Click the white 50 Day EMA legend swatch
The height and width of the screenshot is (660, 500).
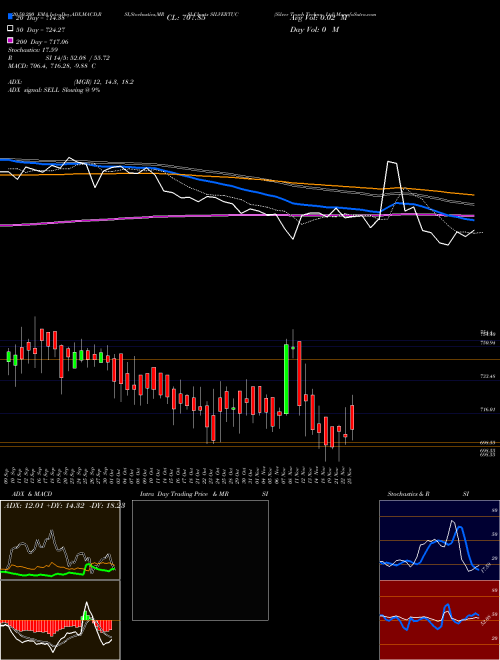tap(11, 29)
